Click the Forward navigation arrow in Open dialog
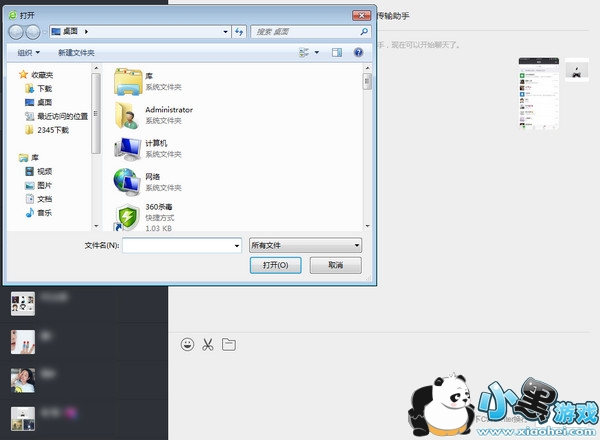 (x=33, y=32)
